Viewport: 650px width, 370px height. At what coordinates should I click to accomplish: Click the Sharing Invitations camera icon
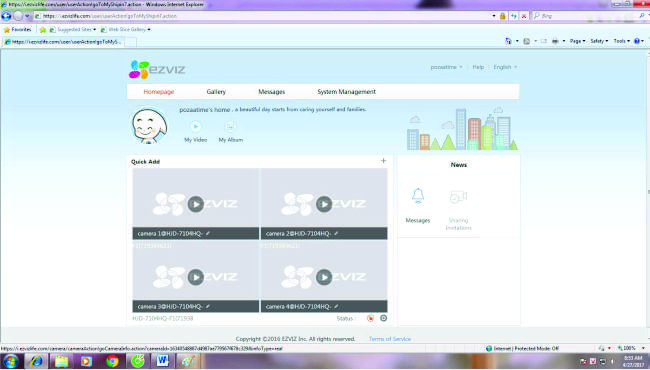point(458,197)
